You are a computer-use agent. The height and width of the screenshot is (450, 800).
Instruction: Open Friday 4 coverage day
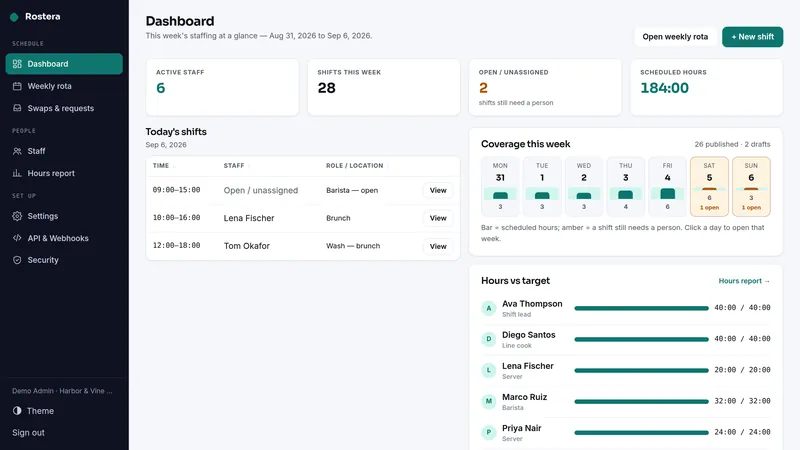[667, 187]
